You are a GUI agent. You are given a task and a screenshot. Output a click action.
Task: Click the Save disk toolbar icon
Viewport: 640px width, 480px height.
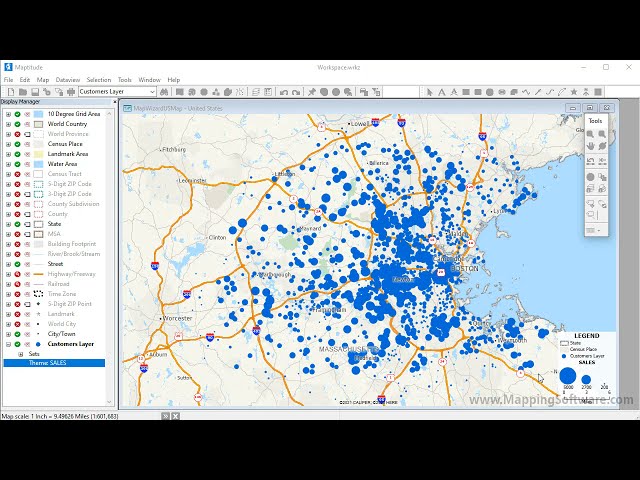coord(35,92)
